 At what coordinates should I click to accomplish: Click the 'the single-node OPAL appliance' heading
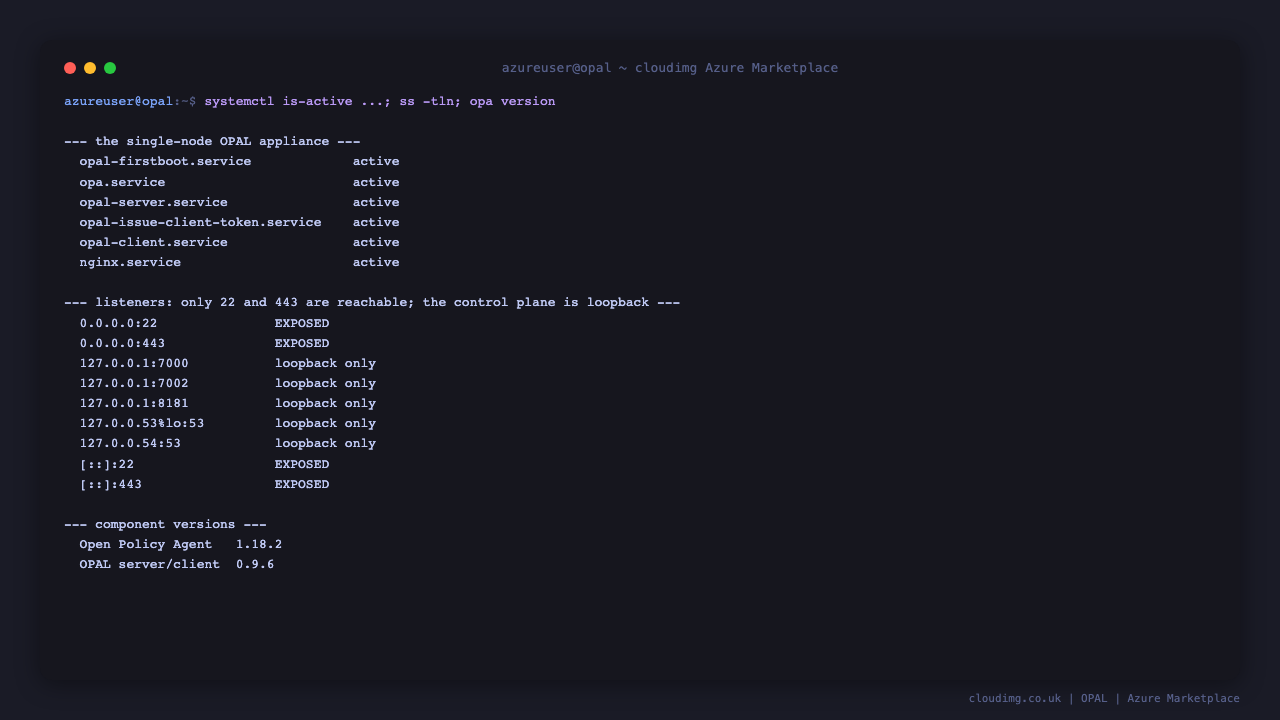point(212,141)
